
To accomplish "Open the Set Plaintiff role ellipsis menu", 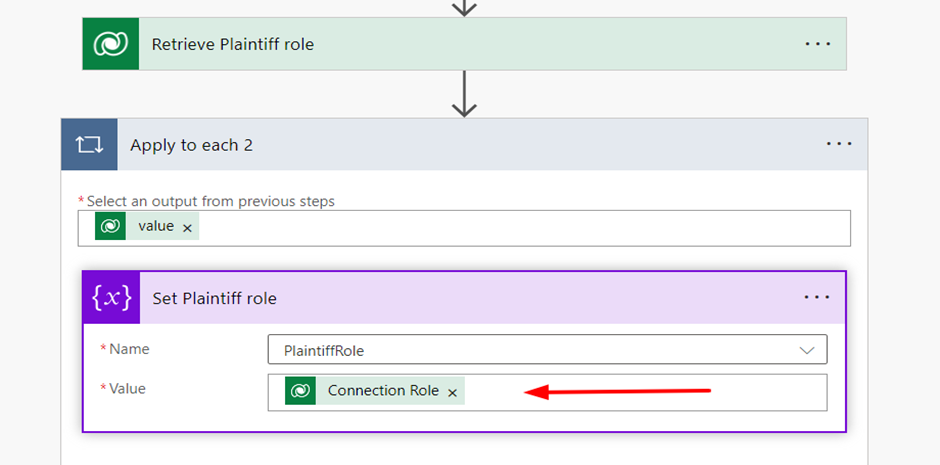I will 817,297.
